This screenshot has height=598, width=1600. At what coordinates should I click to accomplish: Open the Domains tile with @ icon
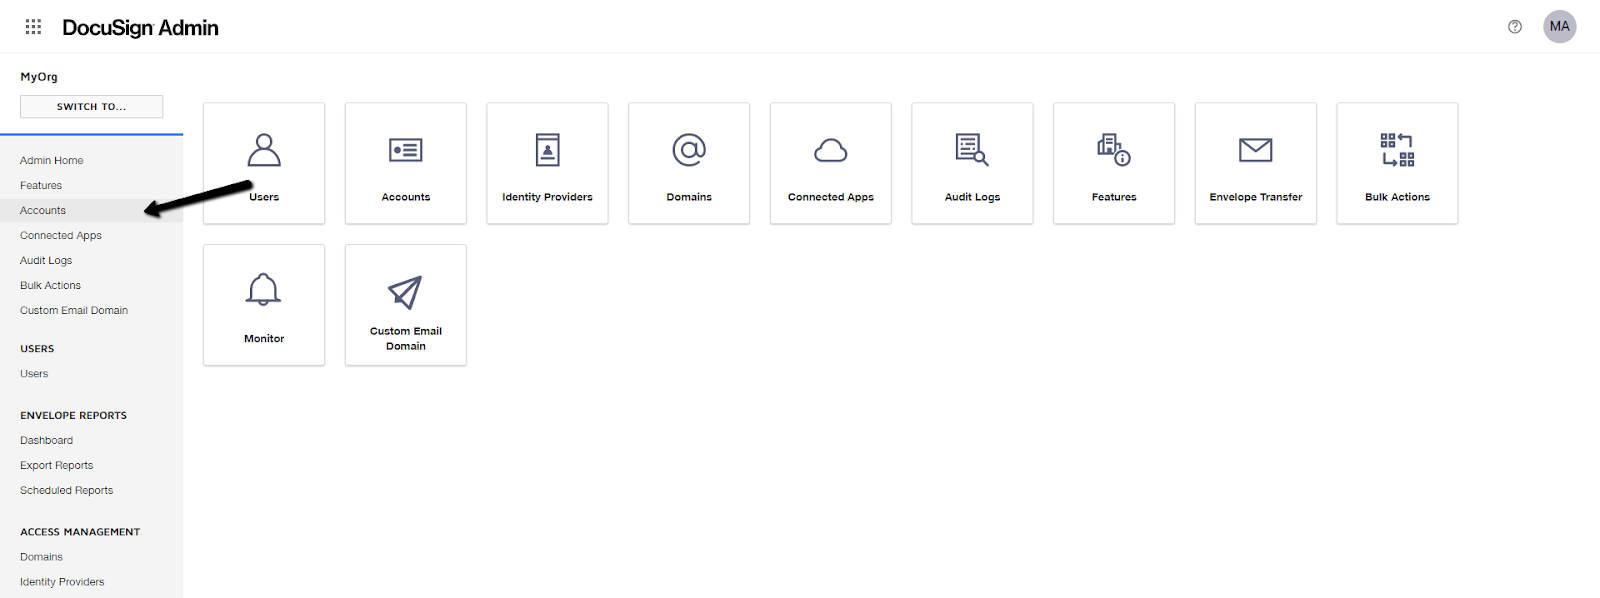[689, 163]
